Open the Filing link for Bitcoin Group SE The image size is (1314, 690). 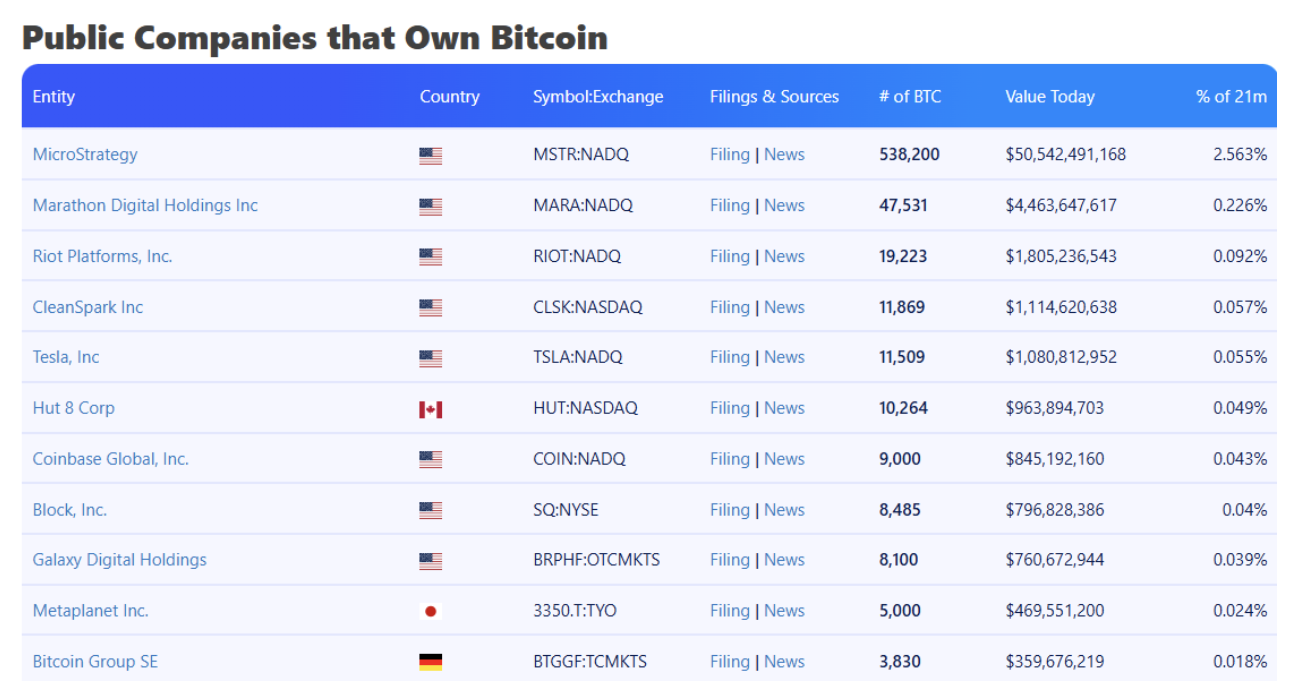(729, 661)
